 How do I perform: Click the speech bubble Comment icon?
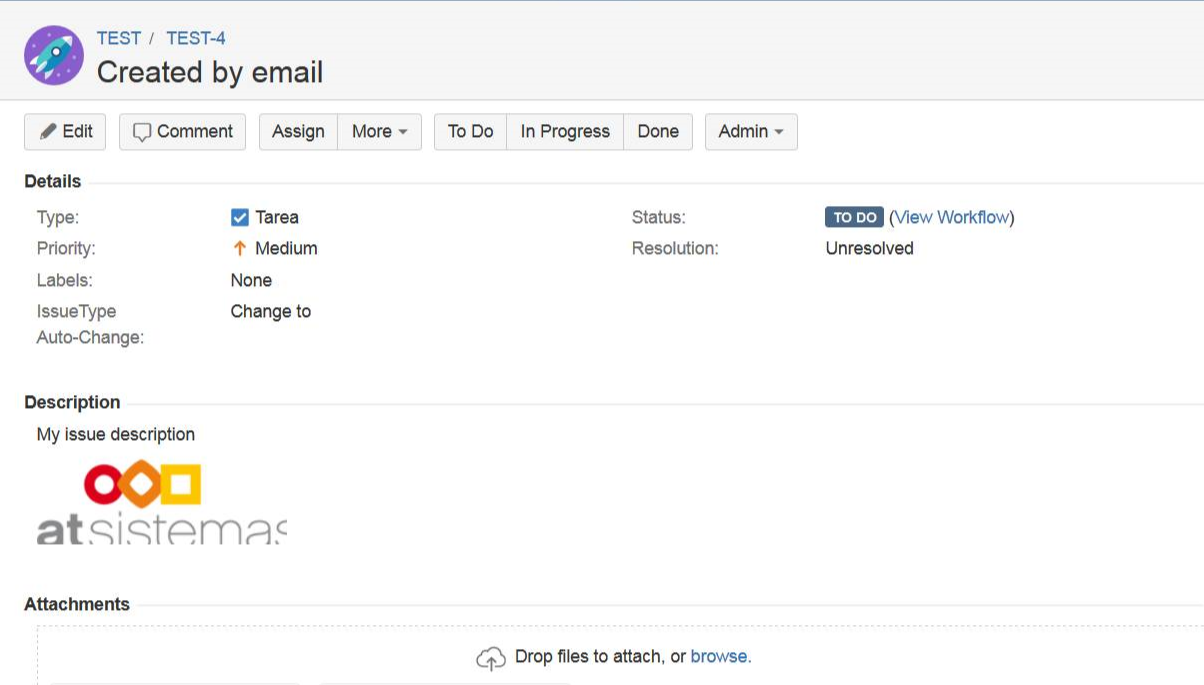click(142, 132)
